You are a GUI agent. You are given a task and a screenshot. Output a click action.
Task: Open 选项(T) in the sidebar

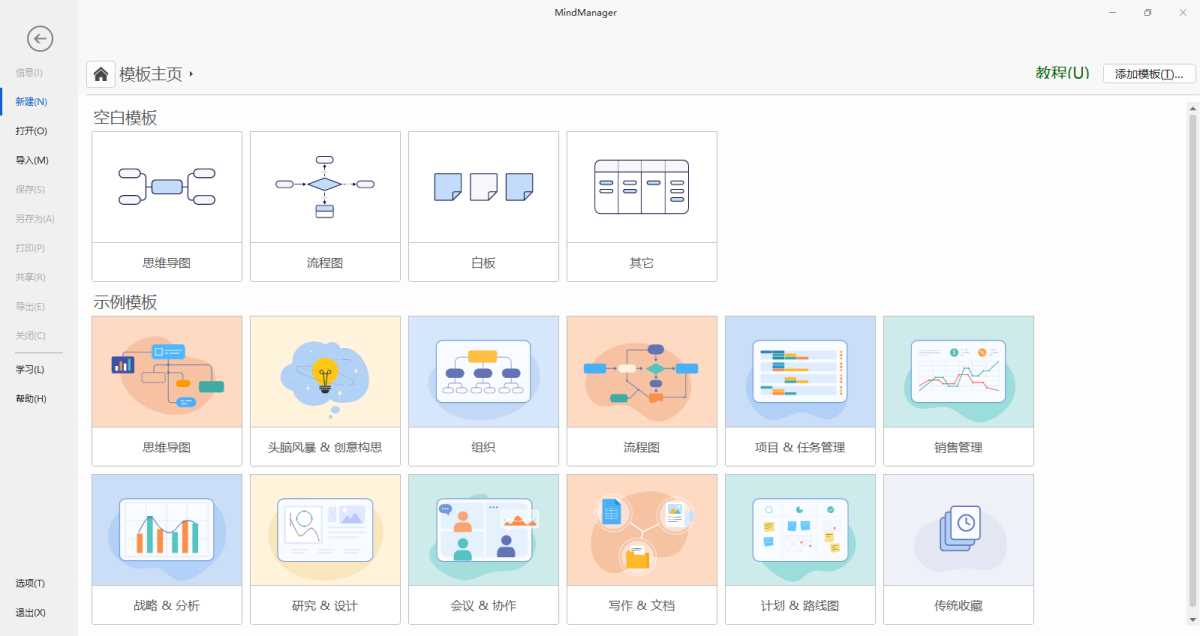point(30,583)
